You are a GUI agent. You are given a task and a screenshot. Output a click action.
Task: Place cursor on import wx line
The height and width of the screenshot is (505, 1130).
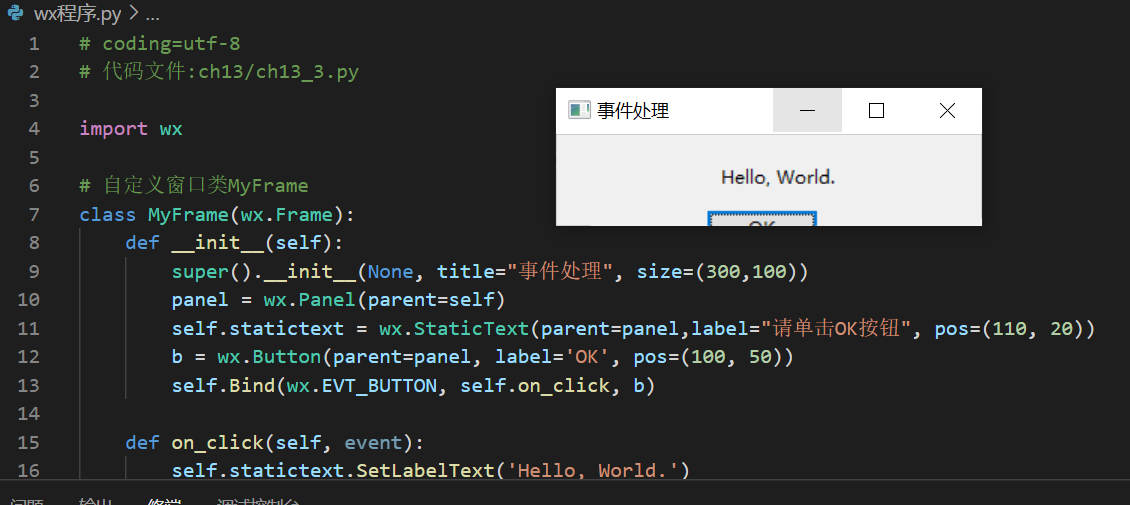pos(130,129)
